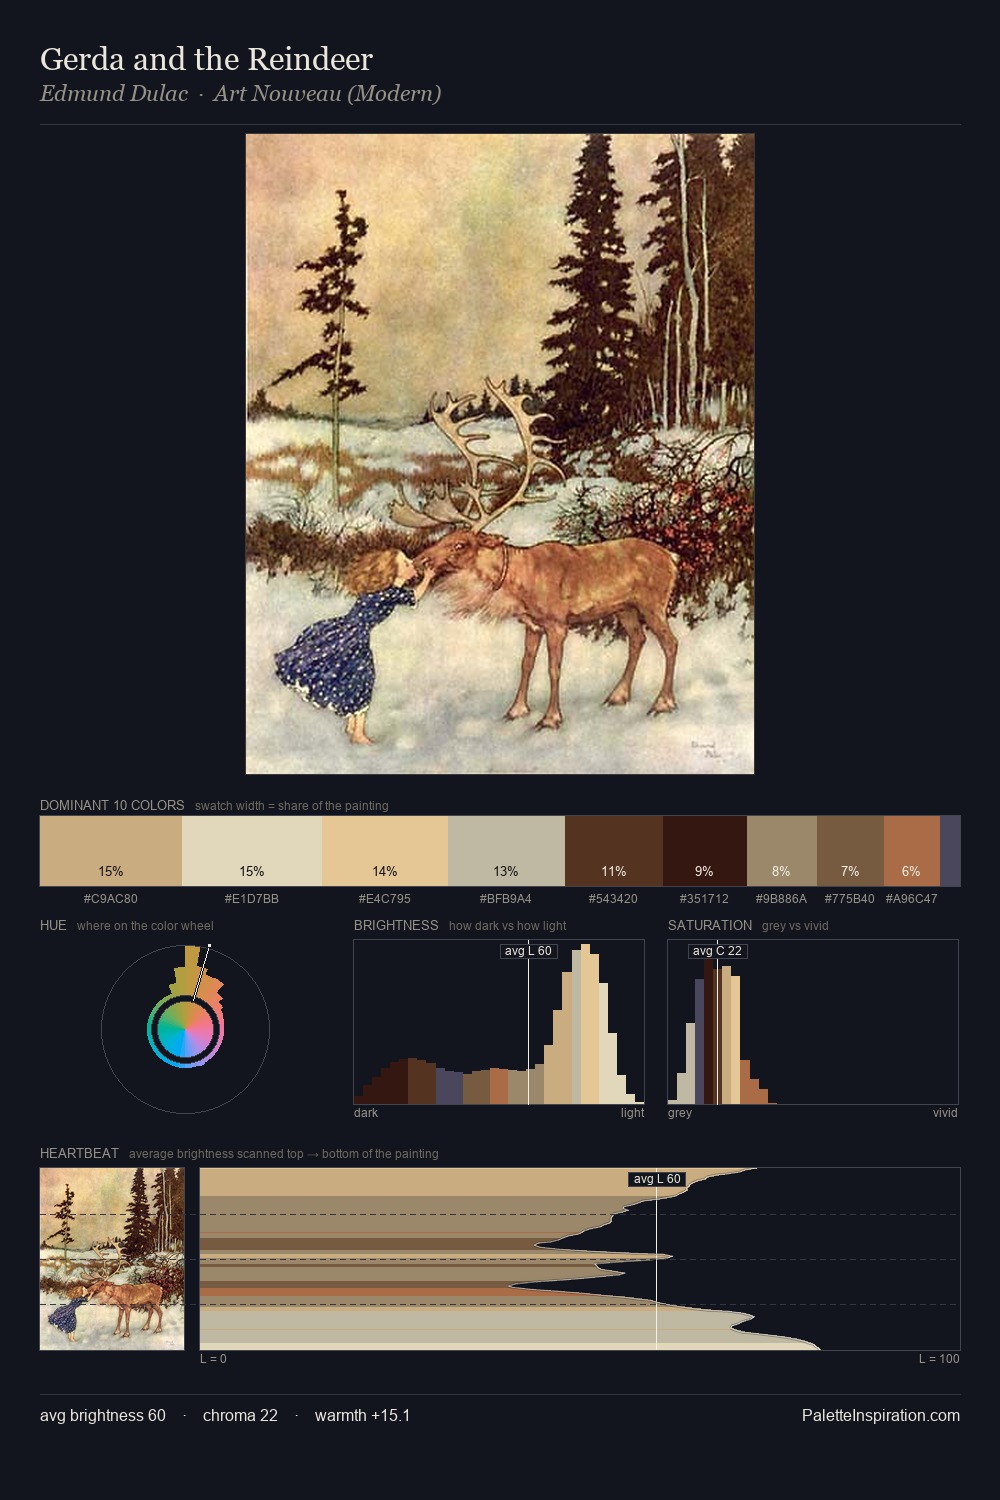Viewport: 1000px width, 1500px height.
Task: Choose the #BFB9A4 grey-beige swatch
Action: [x=506, y=851]
